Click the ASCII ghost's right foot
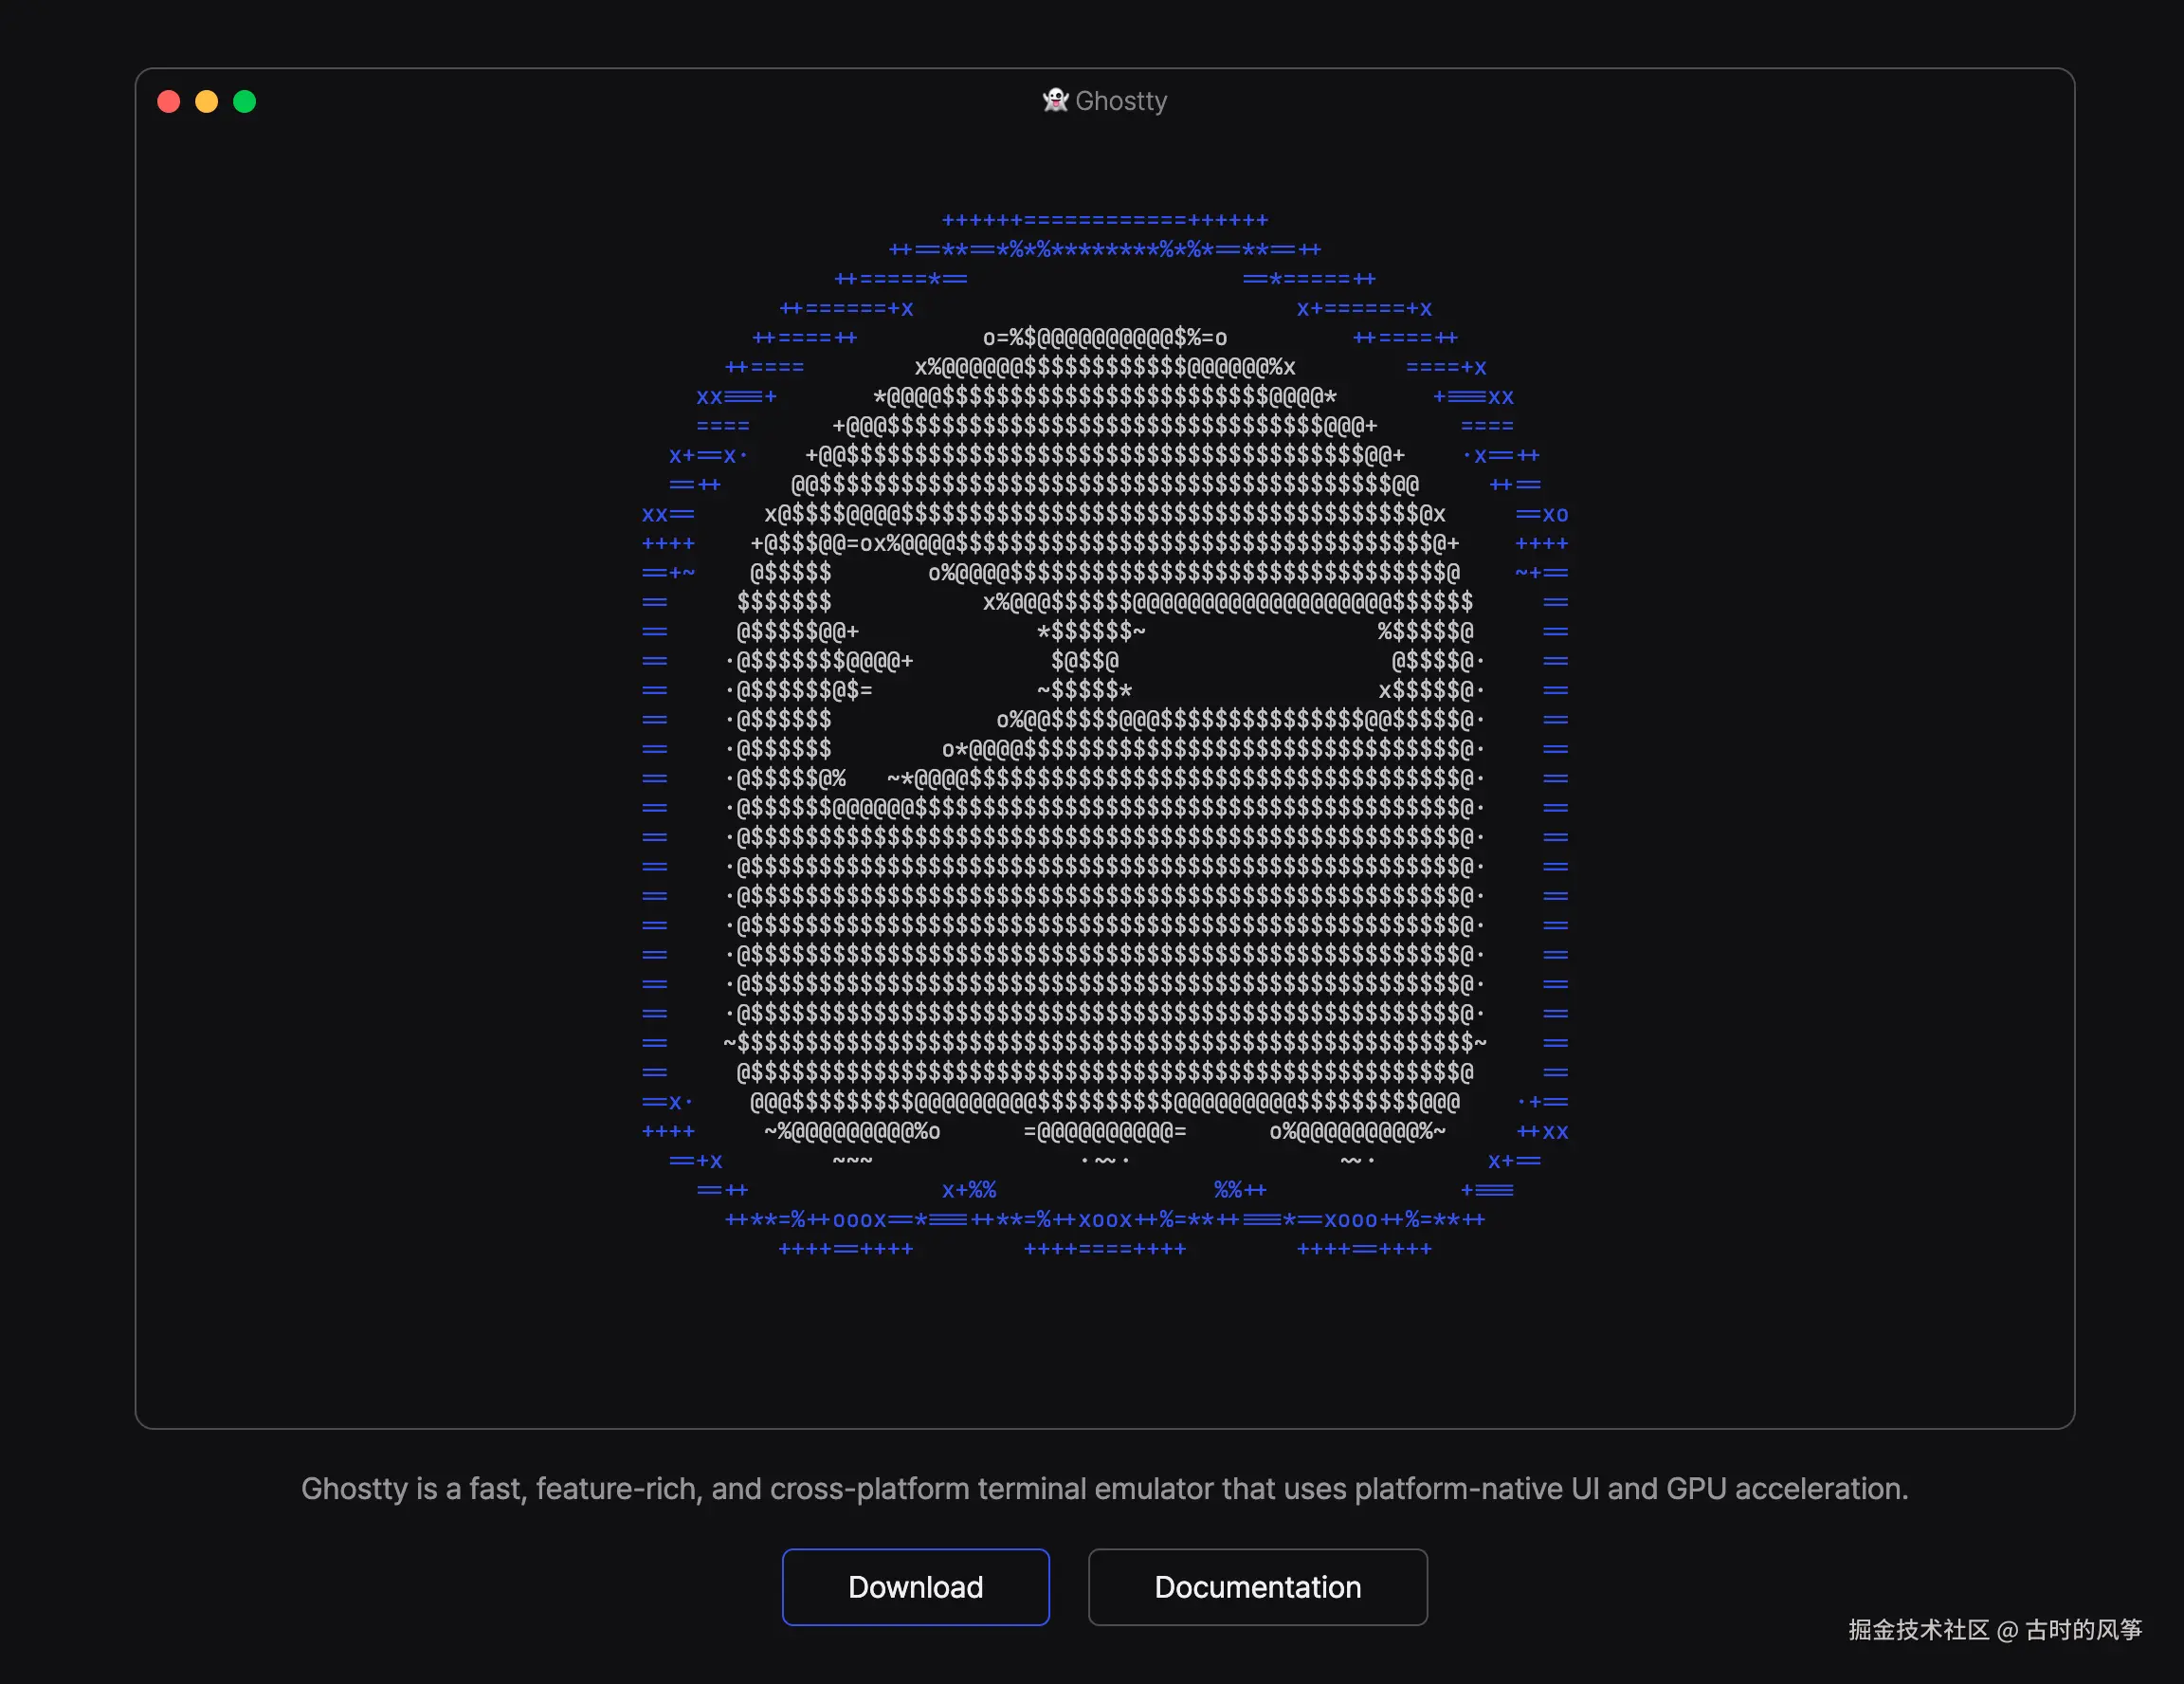The height and width of the screenshot is (1684, 2184). coord(1357,1132)
